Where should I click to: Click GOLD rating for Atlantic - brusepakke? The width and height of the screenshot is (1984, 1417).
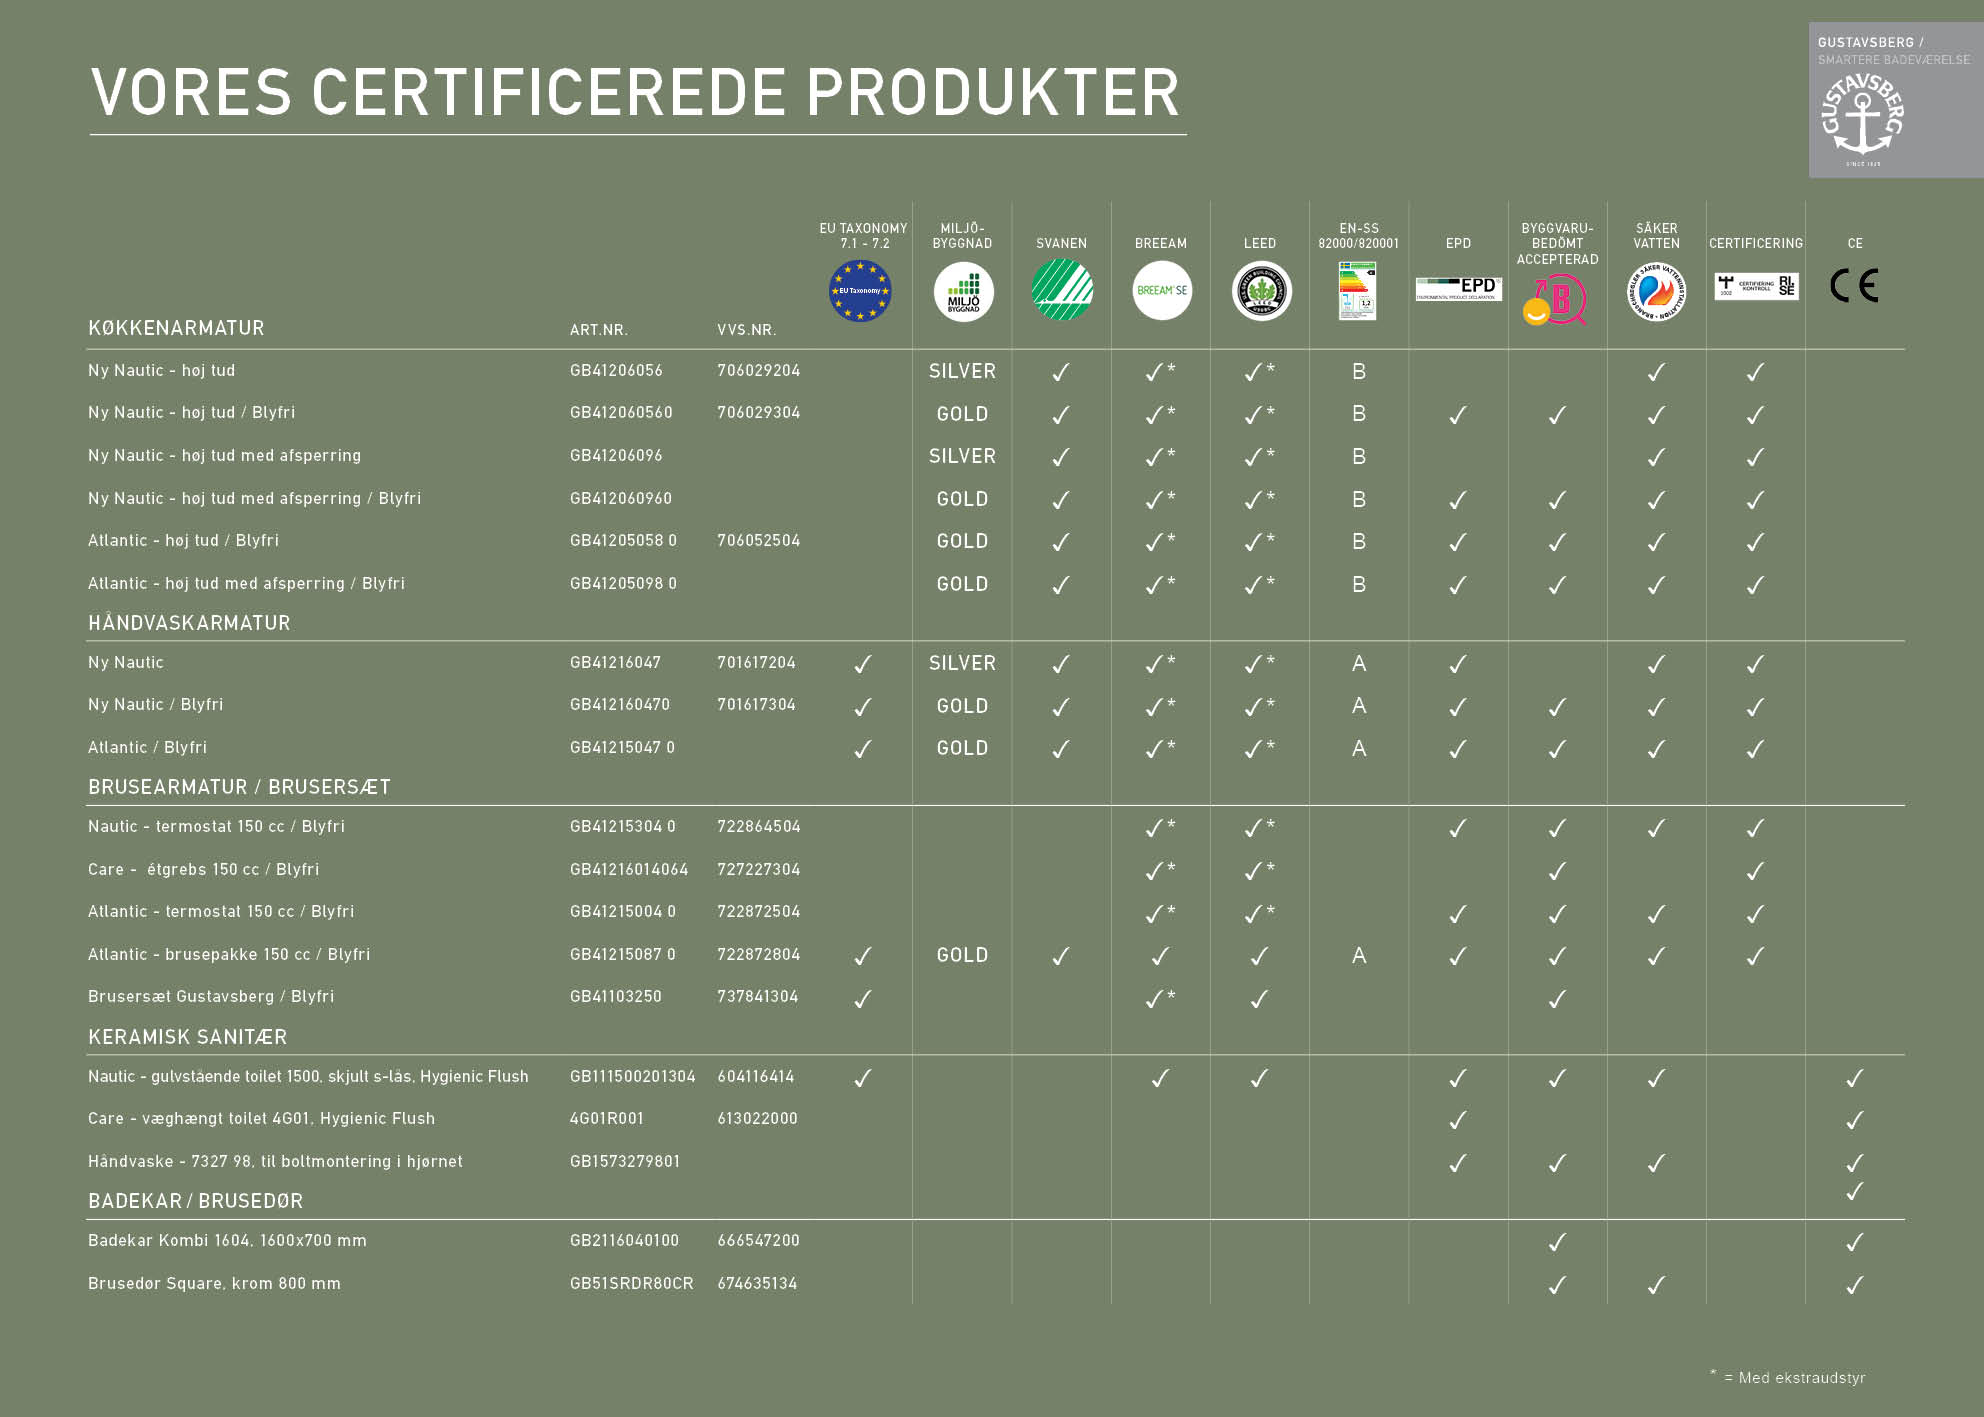962,955
